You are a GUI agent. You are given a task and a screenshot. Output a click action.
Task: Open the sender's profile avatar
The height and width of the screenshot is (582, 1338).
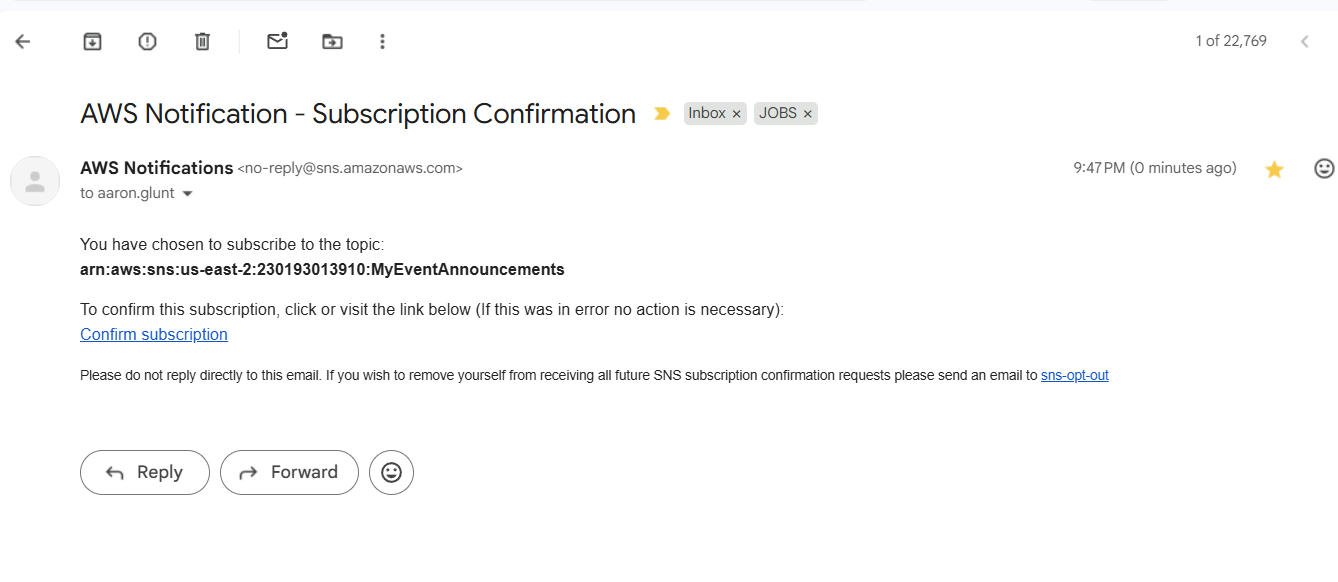pos(35,181)
